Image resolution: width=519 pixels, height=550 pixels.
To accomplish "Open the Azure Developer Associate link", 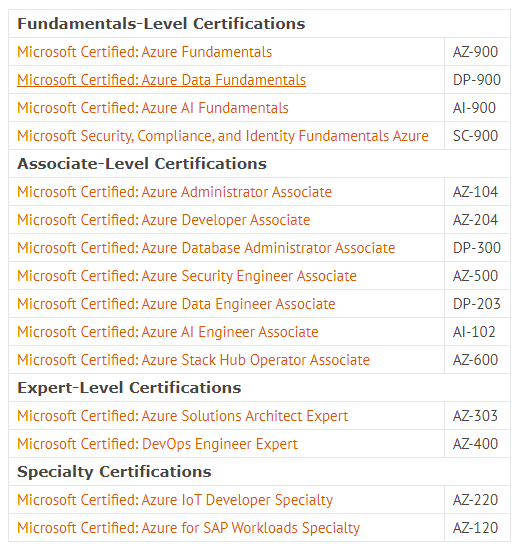I will point(163,220).
